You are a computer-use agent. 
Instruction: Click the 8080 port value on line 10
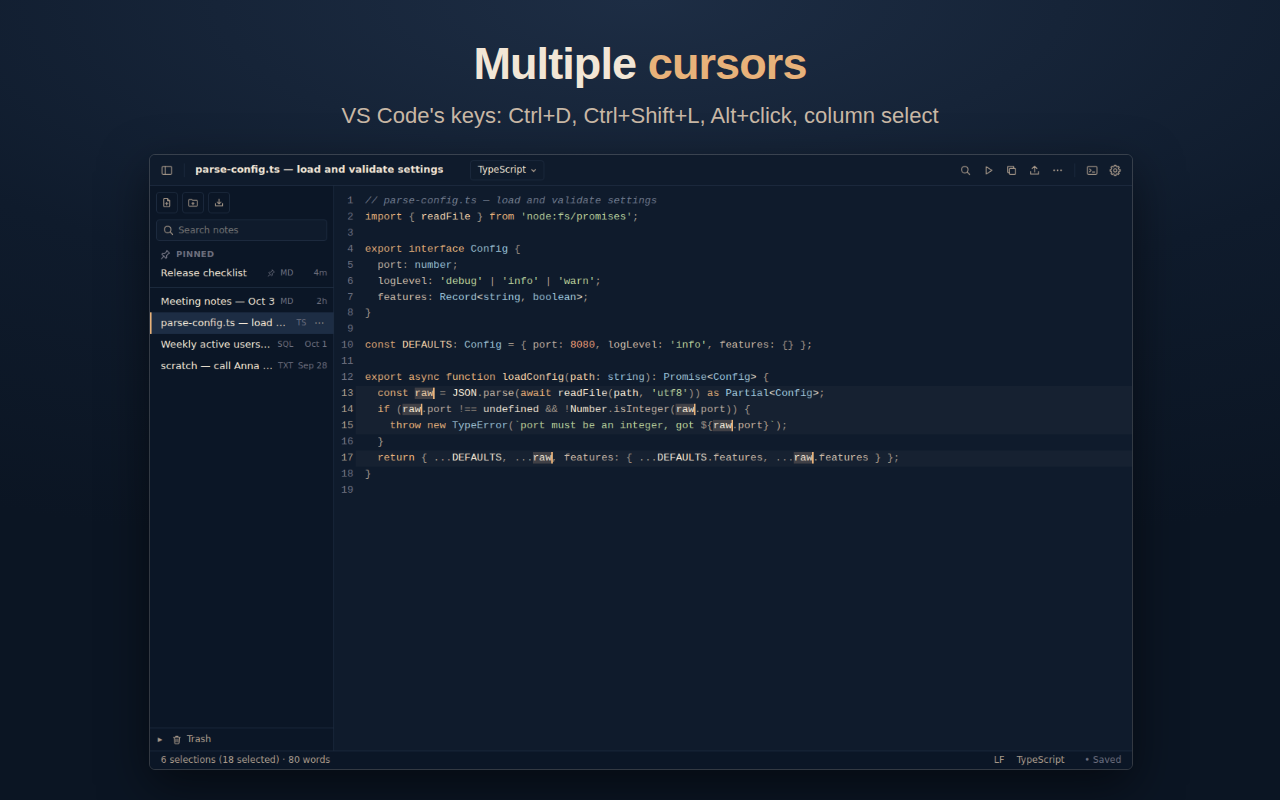pos(582,345)
